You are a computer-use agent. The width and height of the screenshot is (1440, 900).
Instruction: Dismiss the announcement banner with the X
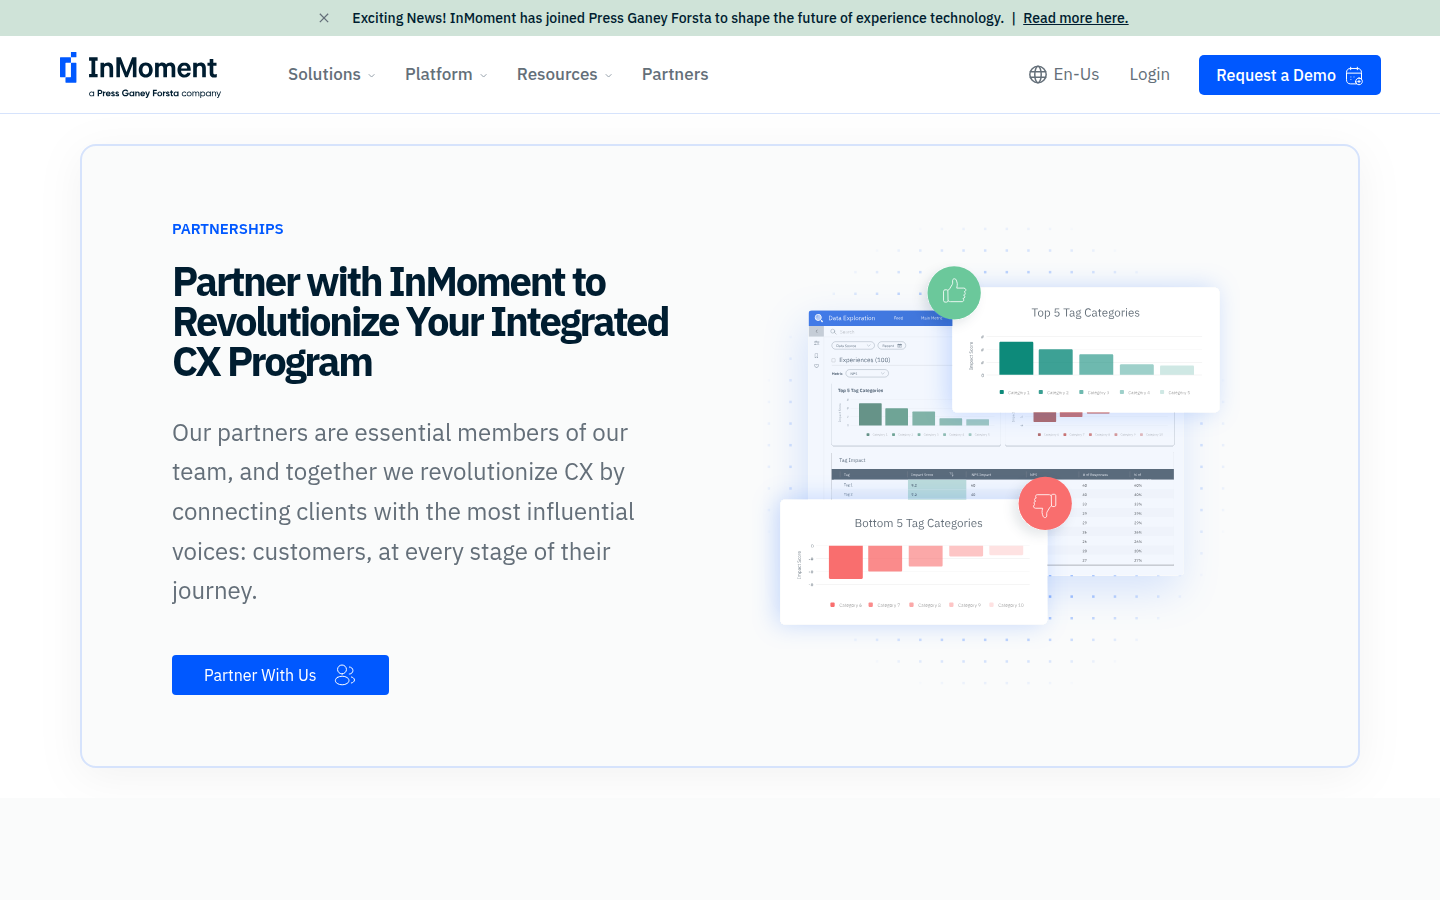324,18
